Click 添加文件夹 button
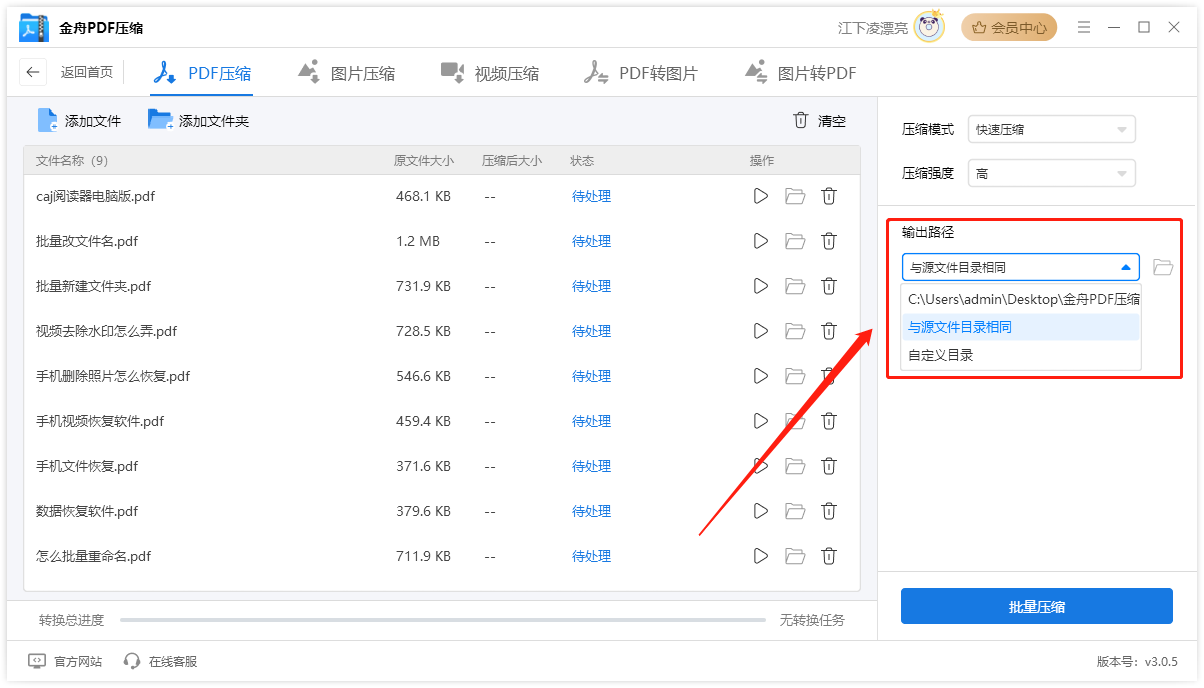This screenshot has height=688, width=1204. (198, 121)
